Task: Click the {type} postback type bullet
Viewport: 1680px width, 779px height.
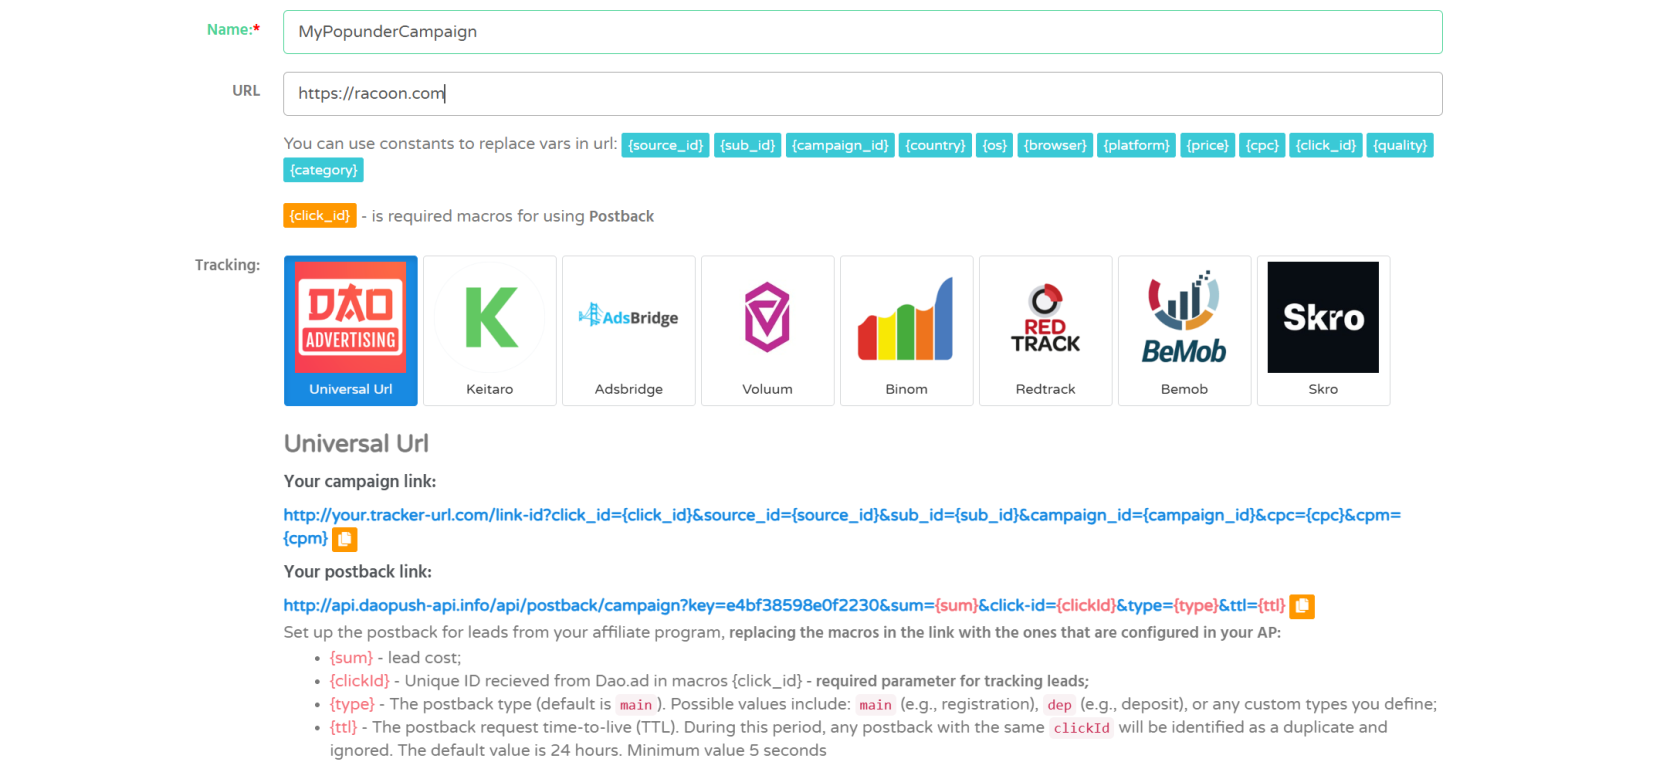Action: pyautogui.click(x=883, y=704)
